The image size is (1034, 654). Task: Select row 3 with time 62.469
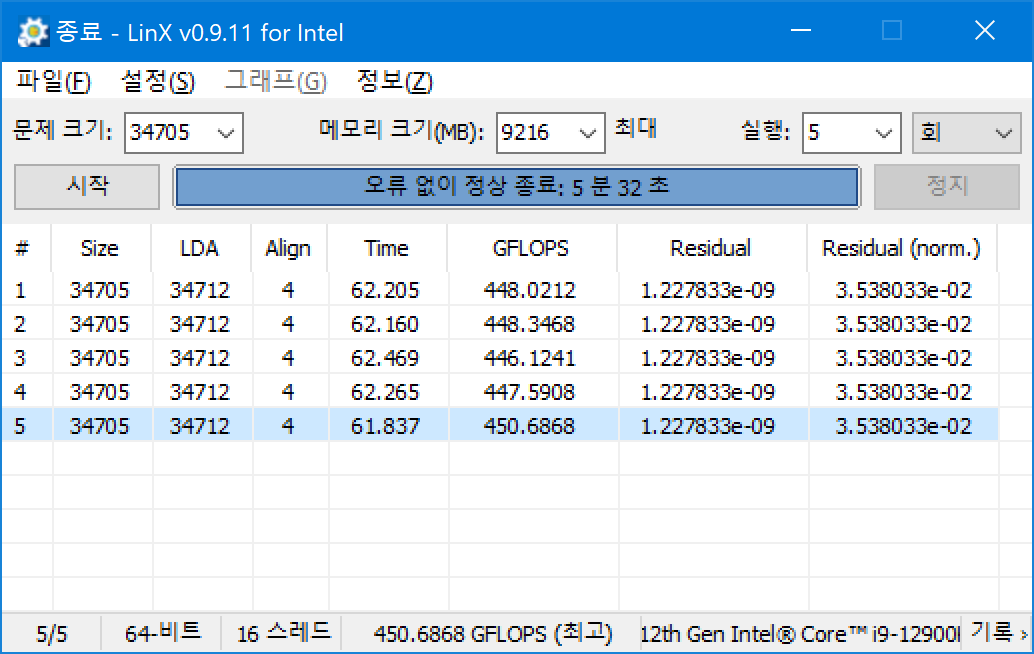pos(500,358)
